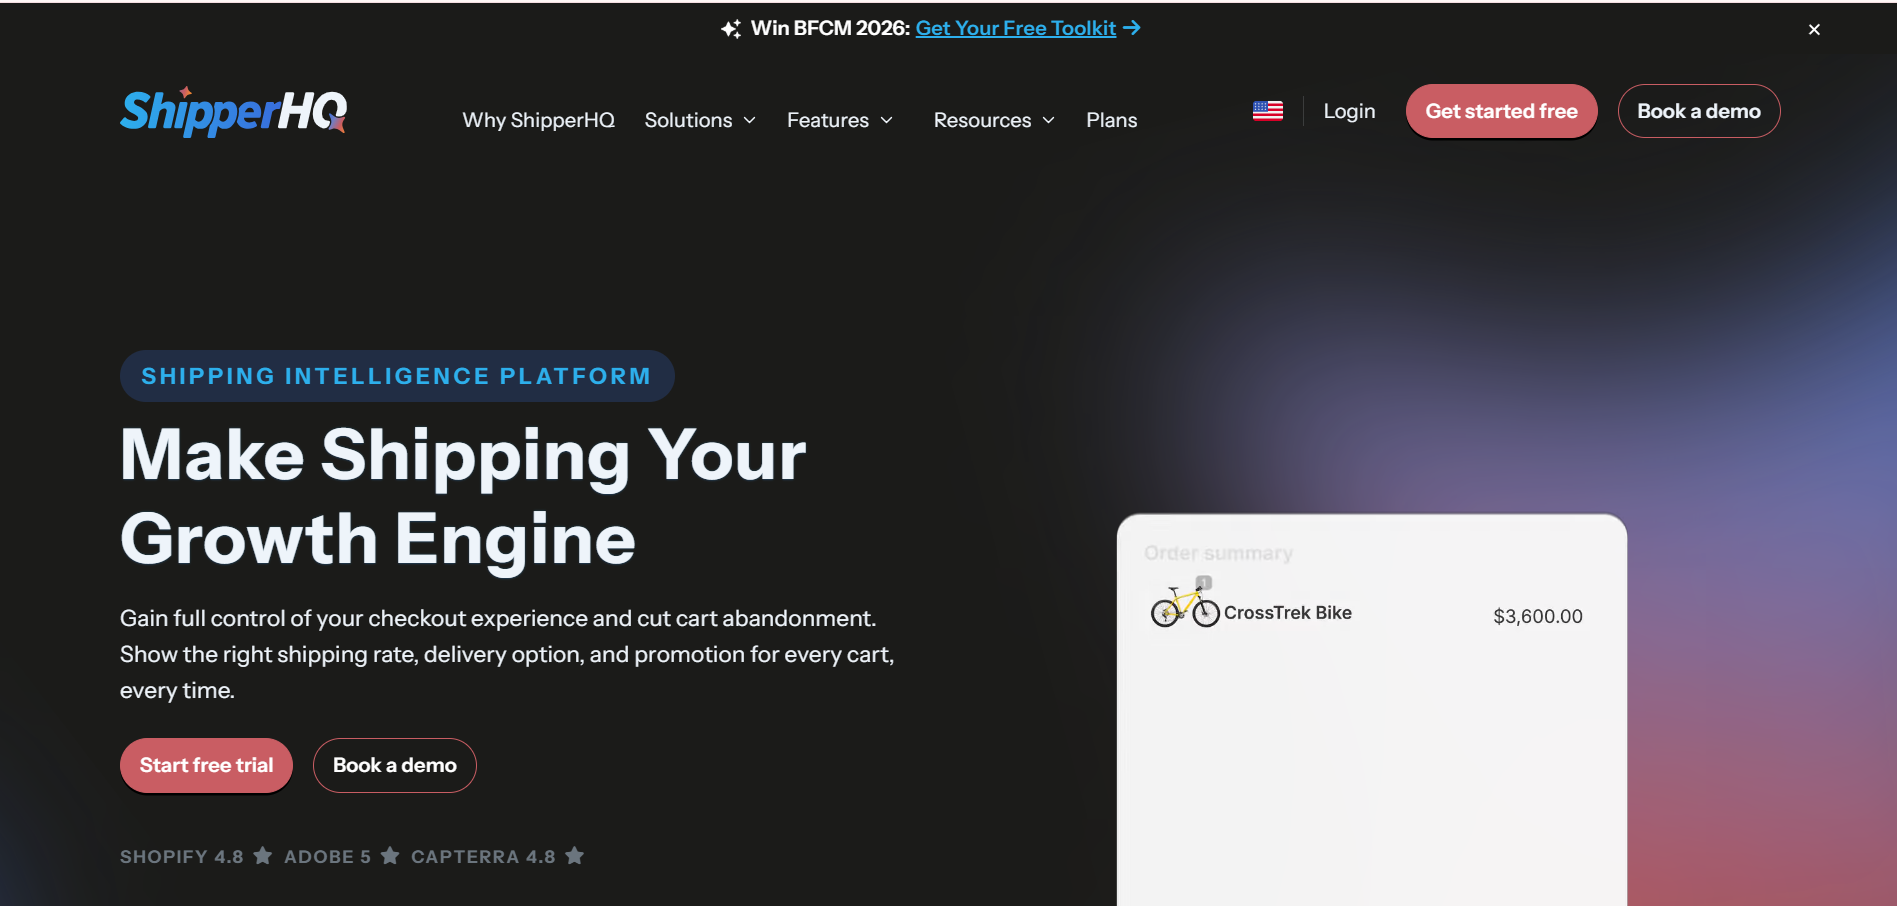Go to the Plans page
The height and width of the screenshot is (906, 1897).
1112,120
